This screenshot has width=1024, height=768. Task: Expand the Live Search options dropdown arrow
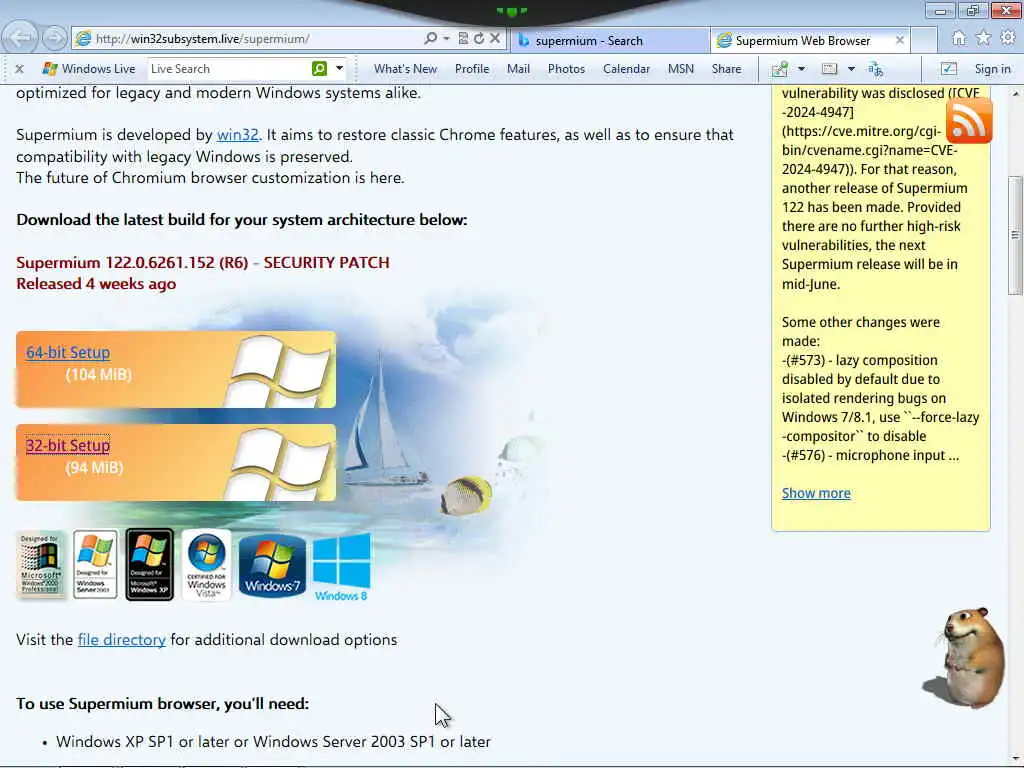pos(339,68)
